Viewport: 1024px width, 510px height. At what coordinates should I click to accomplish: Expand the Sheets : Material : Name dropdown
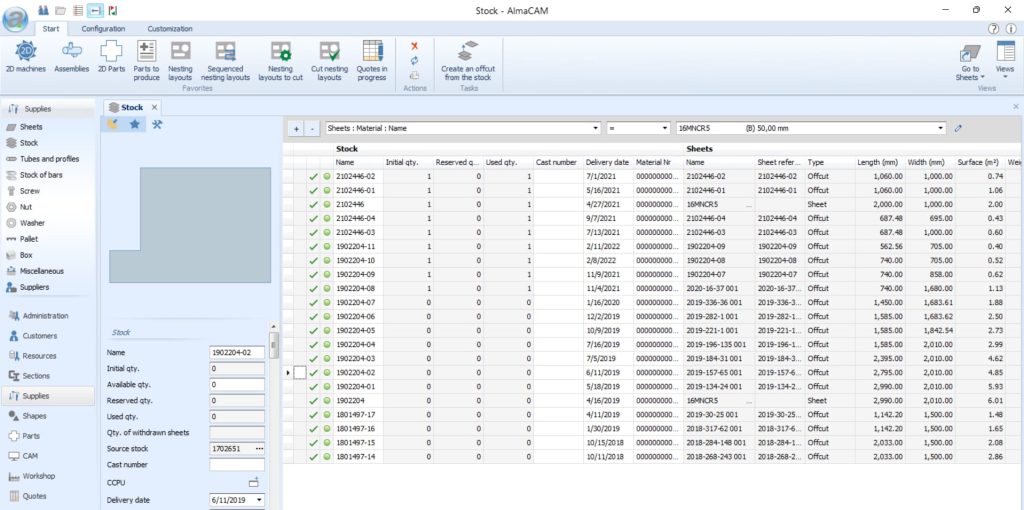point(596,128)
